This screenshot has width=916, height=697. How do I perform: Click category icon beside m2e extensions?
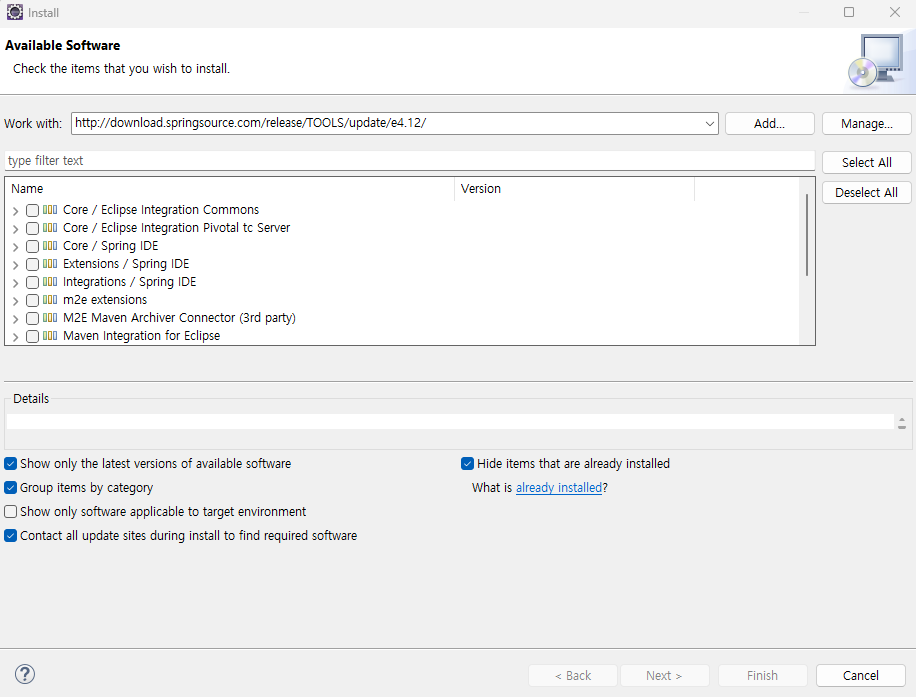point(50,300)
